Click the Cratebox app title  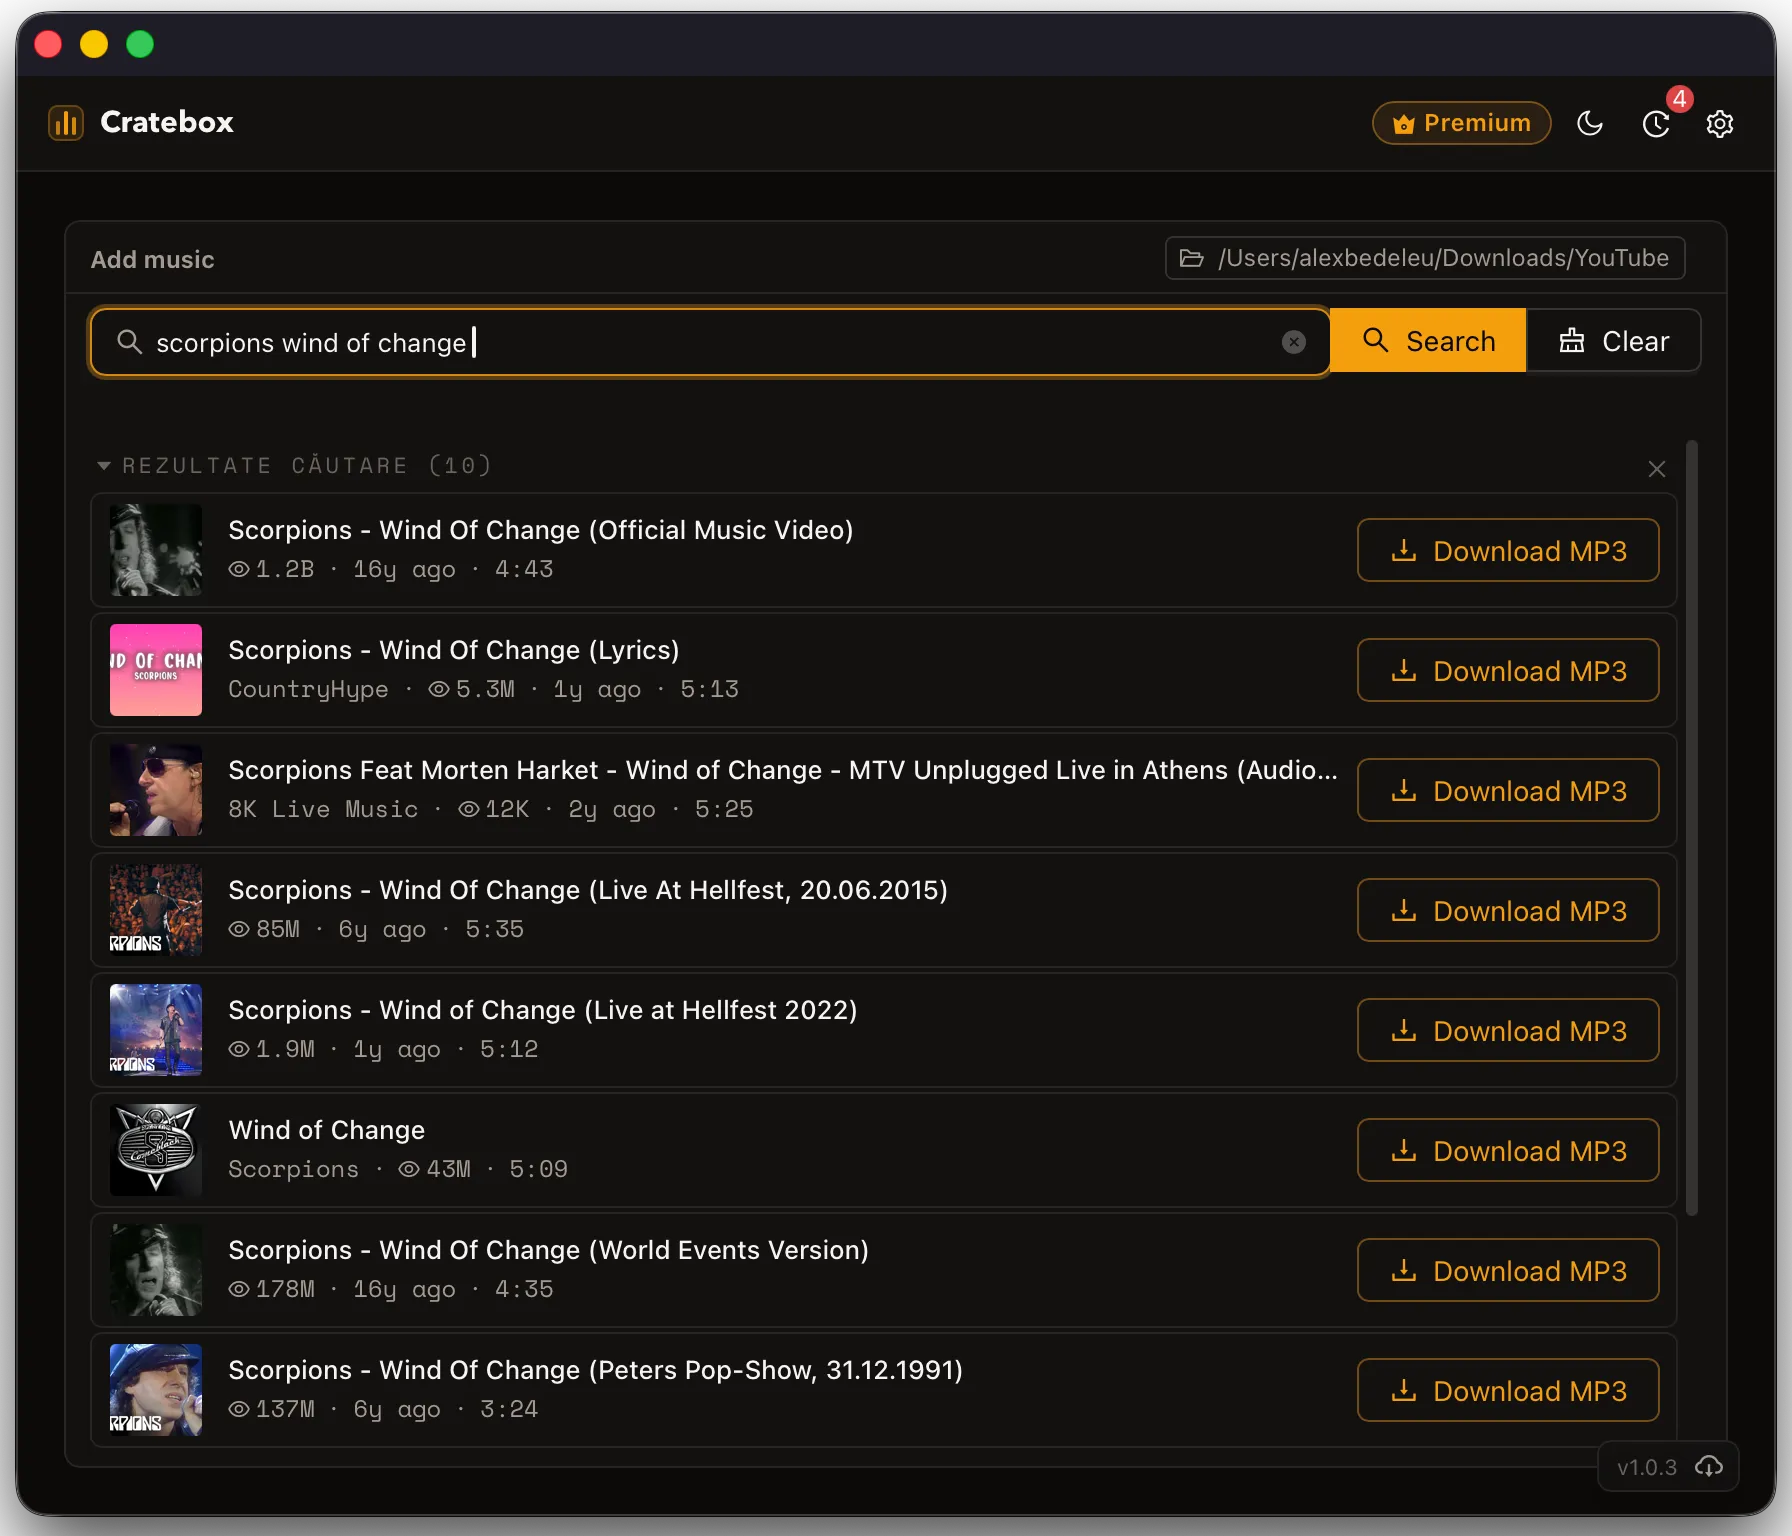[x=167, y=122]
